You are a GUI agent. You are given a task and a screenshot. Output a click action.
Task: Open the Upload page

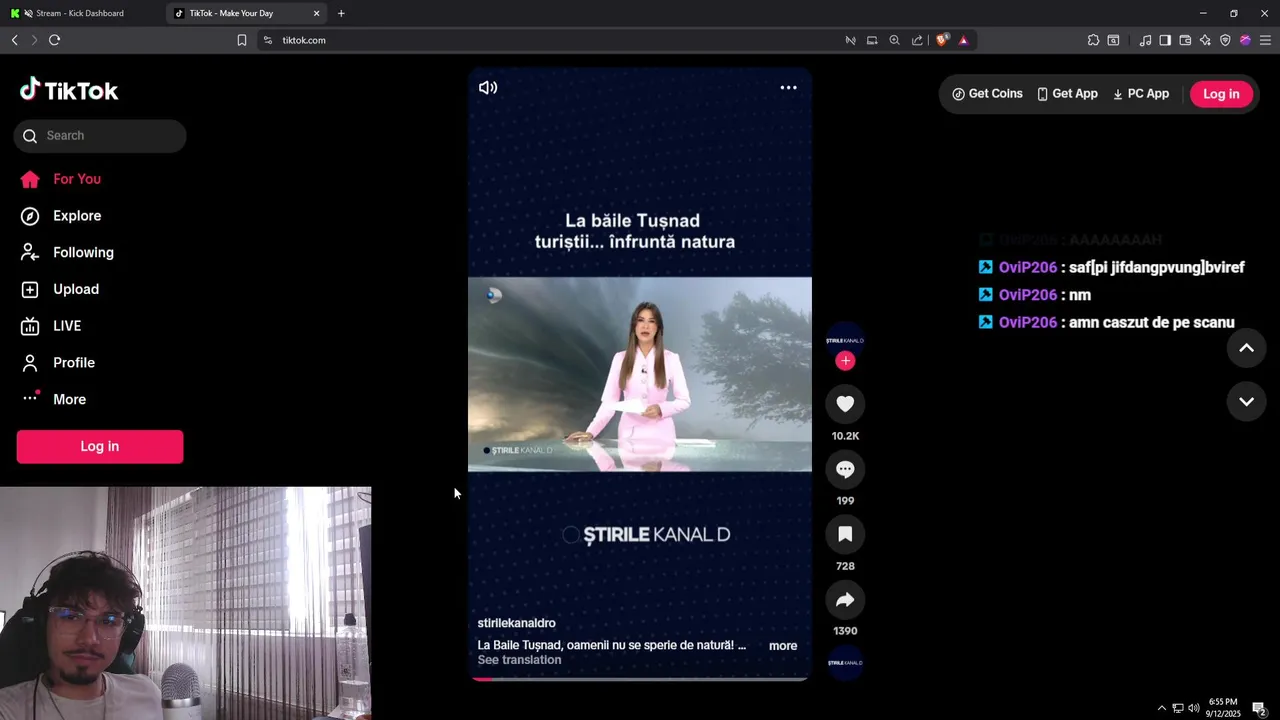pyautogui.click(x=61, y=289)
